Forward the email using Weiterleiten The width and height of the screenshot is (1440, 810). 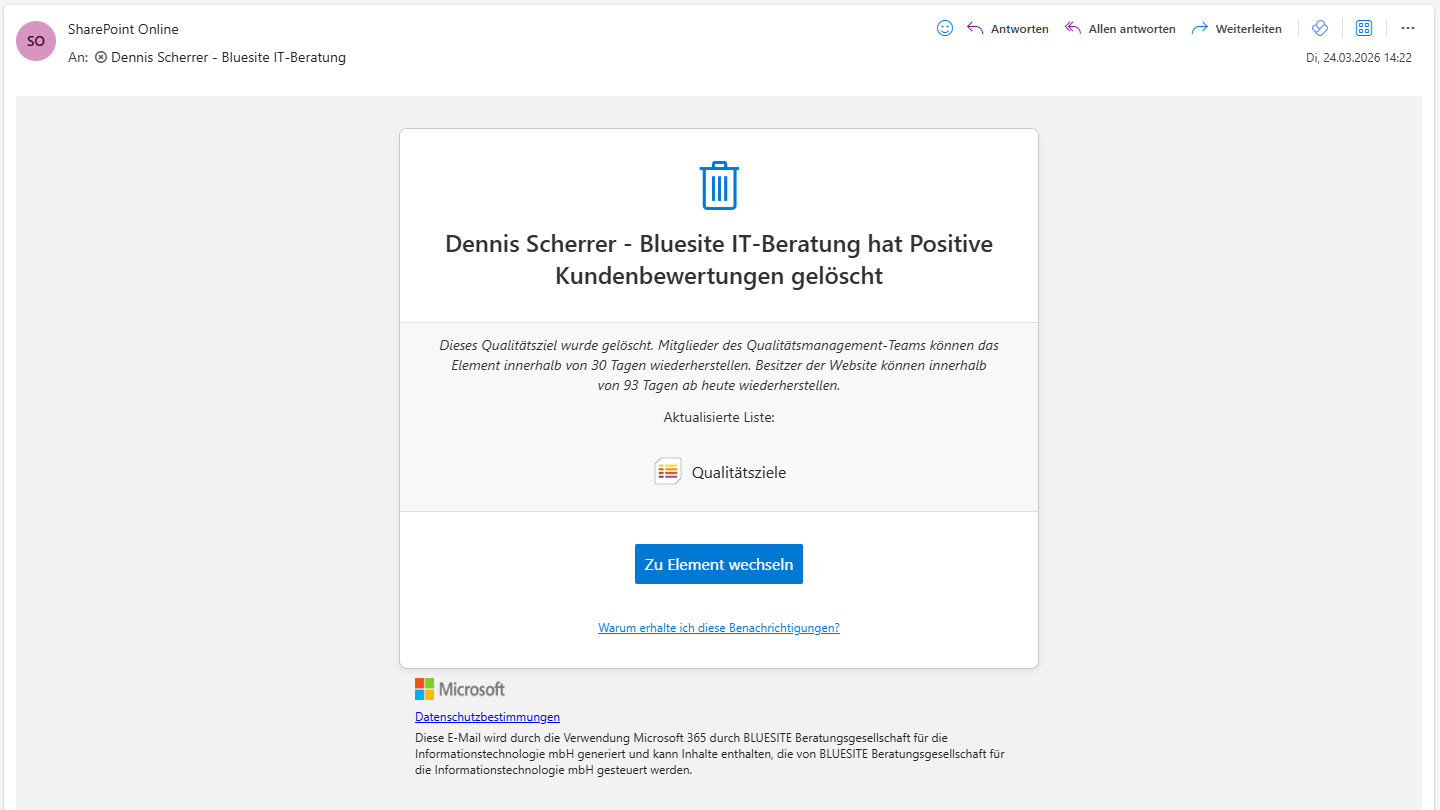[x=1237, y=29]
